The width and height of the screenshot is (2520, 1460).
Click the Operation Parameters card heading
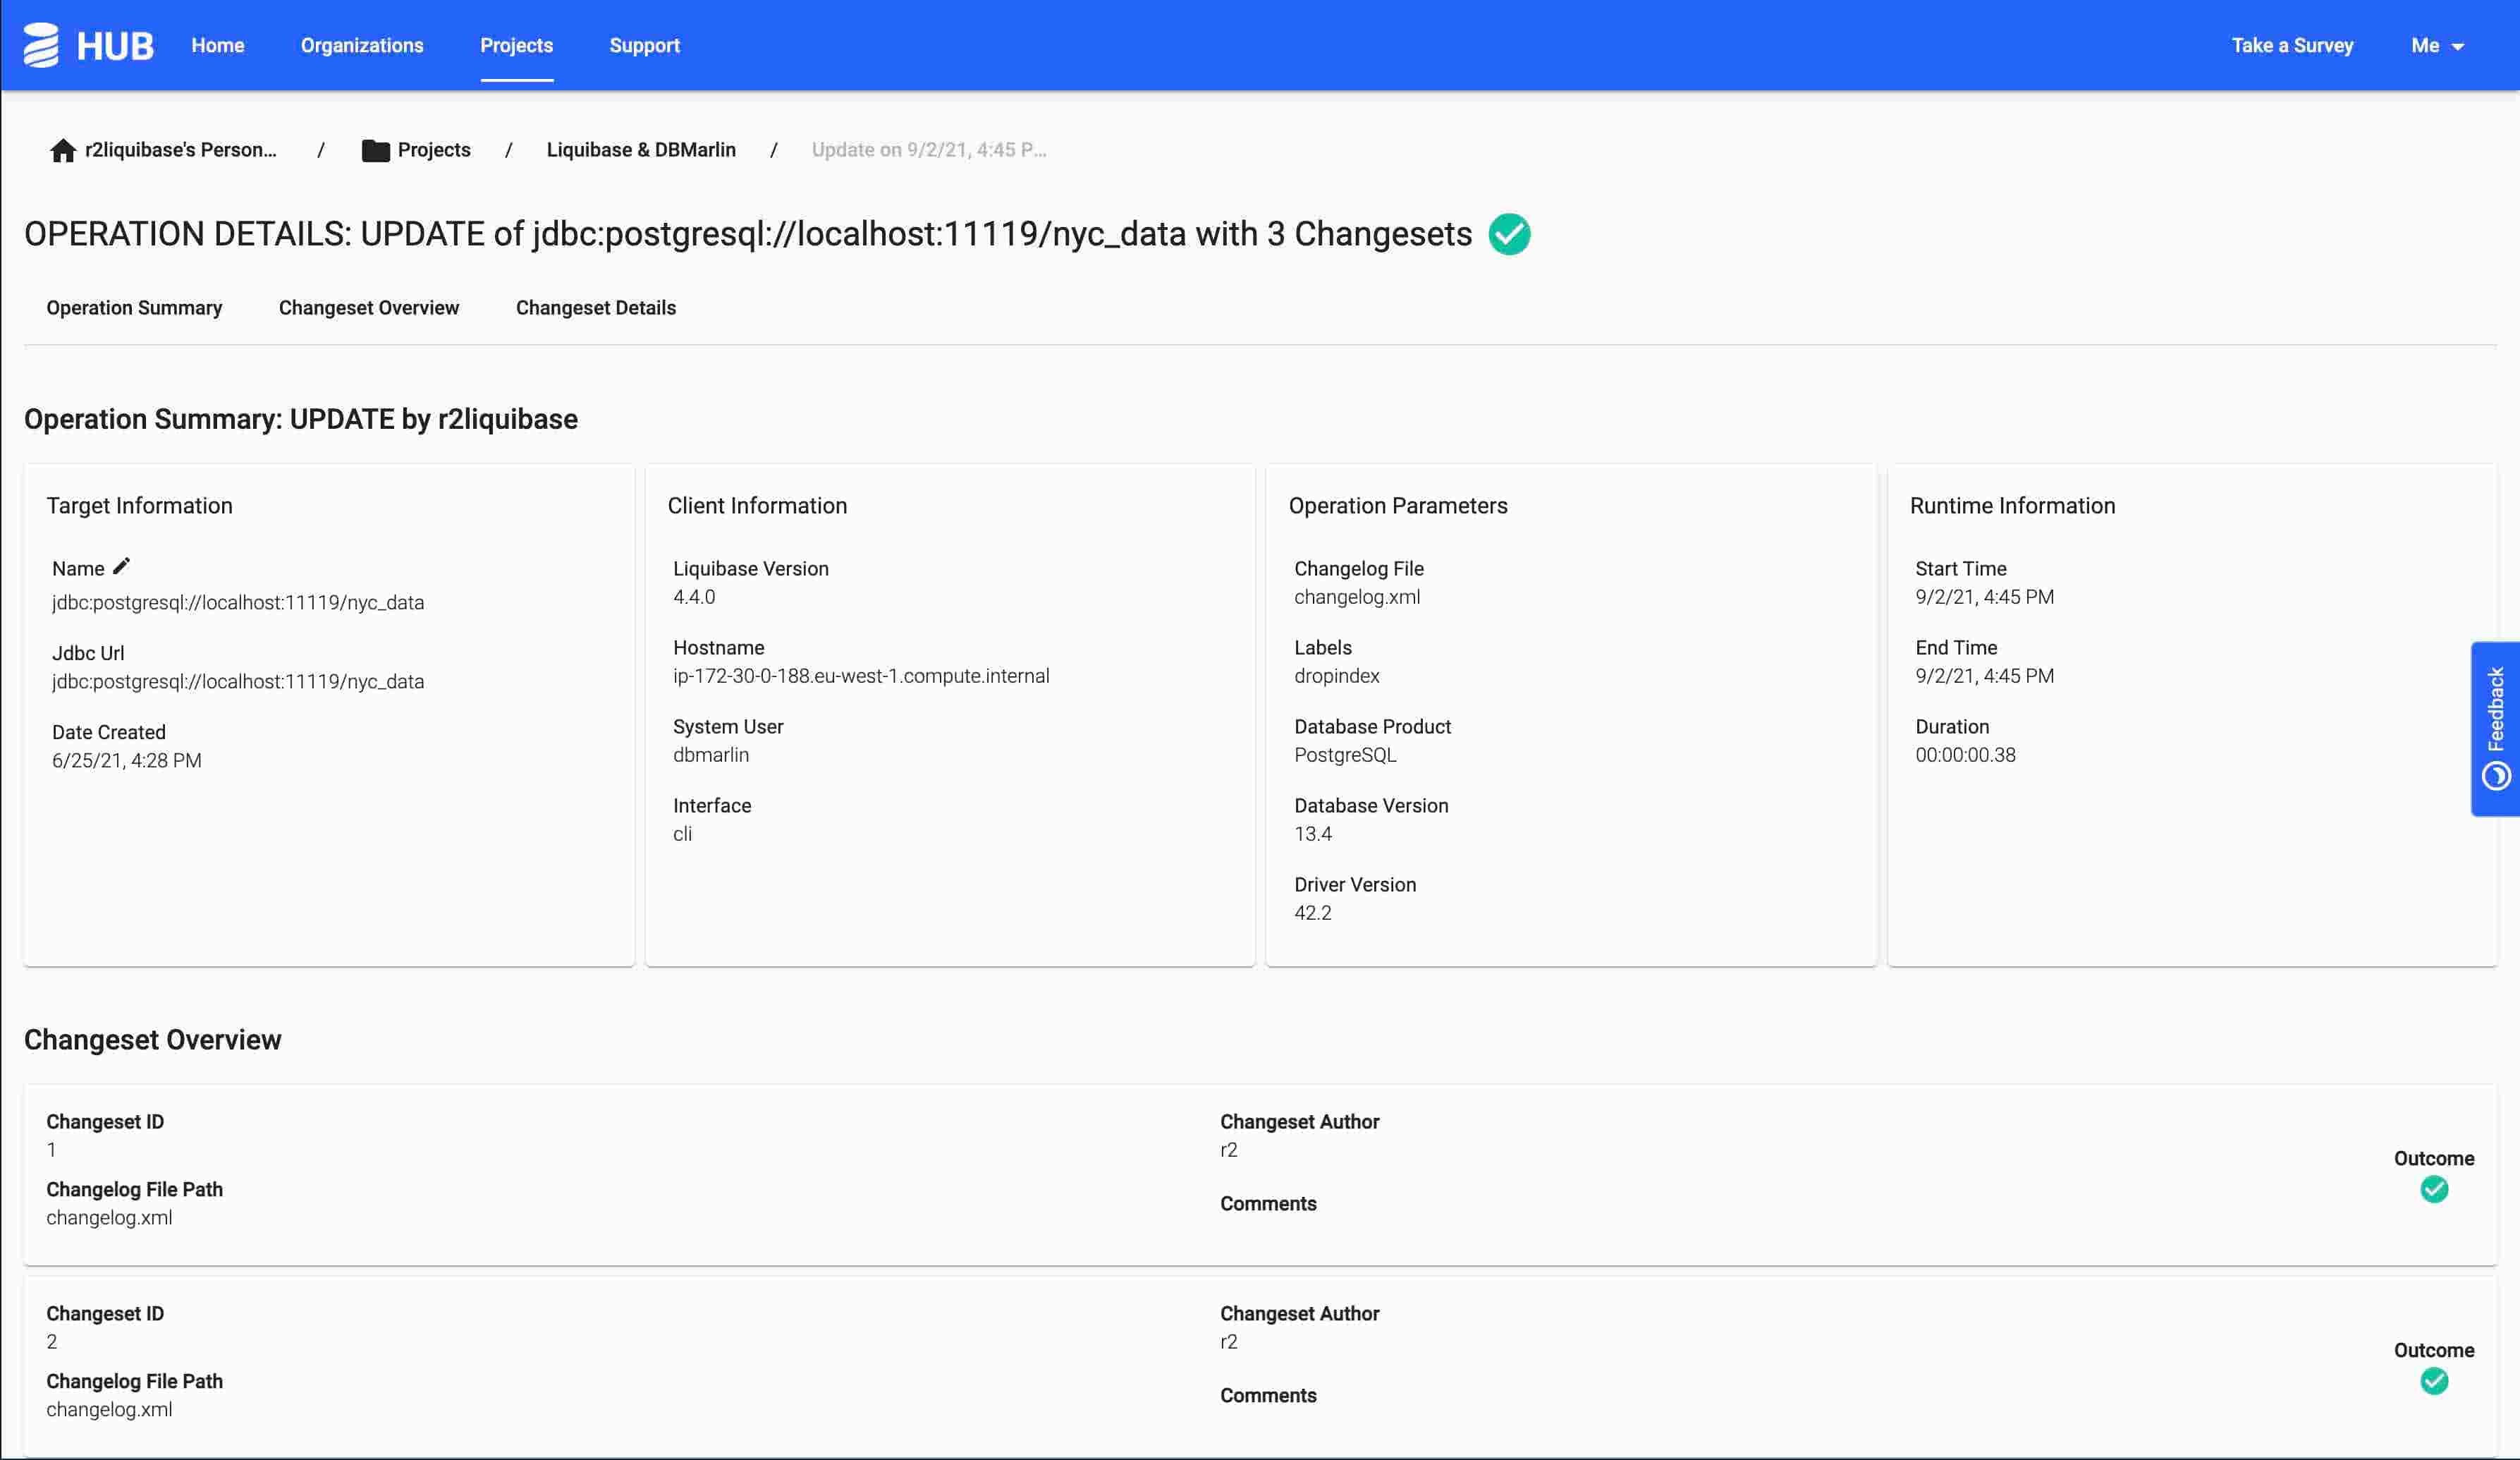tap(1398, 506)
